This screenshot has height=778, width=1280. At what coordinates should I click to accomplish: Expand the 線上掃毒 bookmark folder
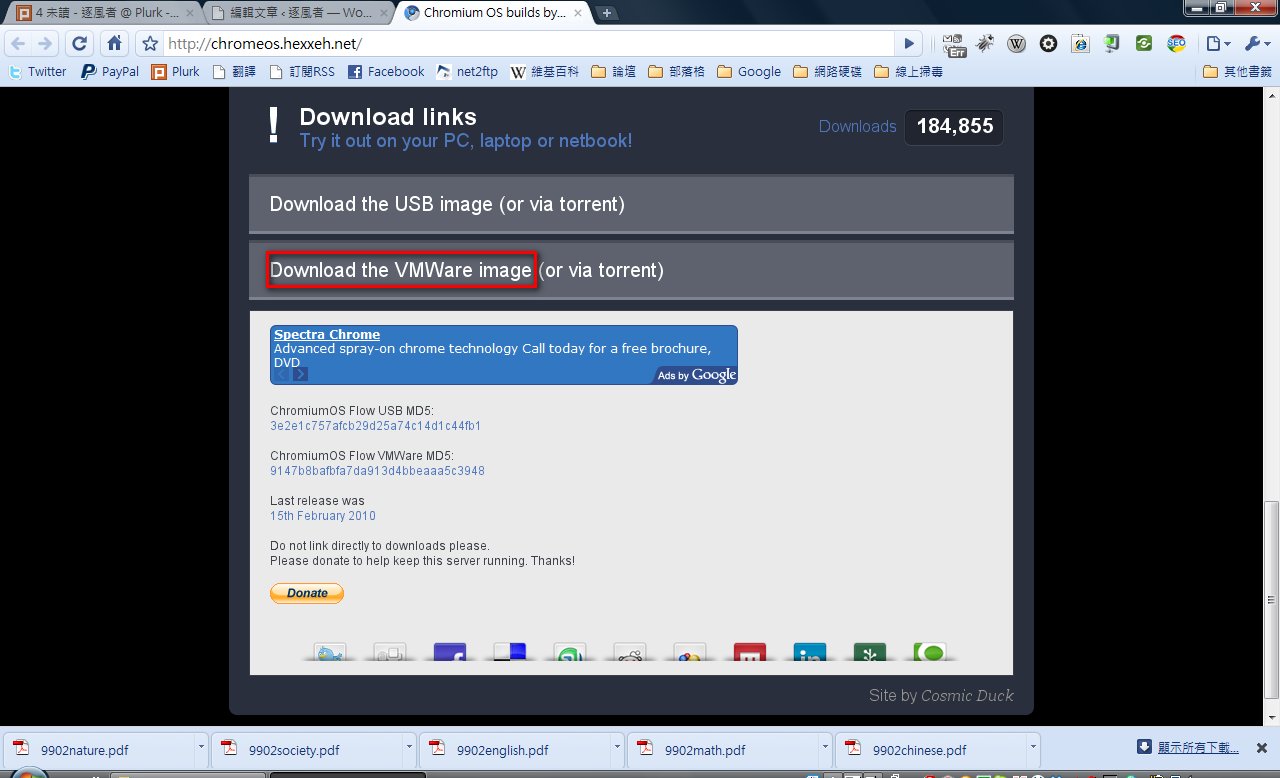[x=908, y=72]
